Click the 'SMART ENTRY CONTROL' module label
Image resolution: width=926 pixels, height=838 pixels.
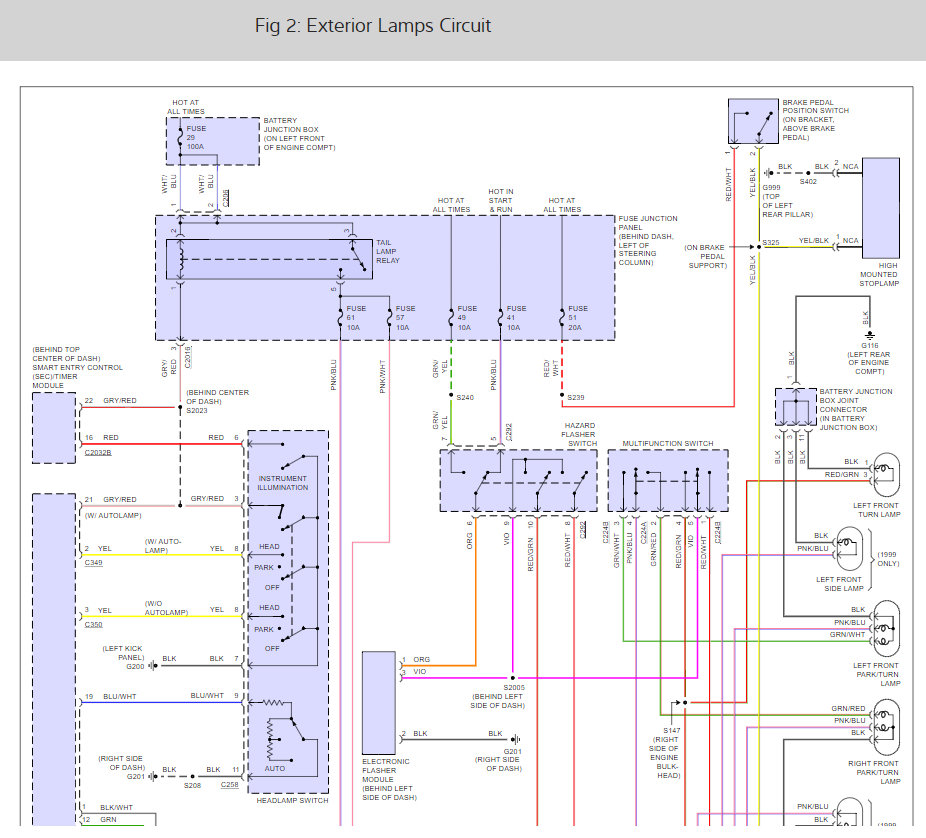tap(77, 367)
